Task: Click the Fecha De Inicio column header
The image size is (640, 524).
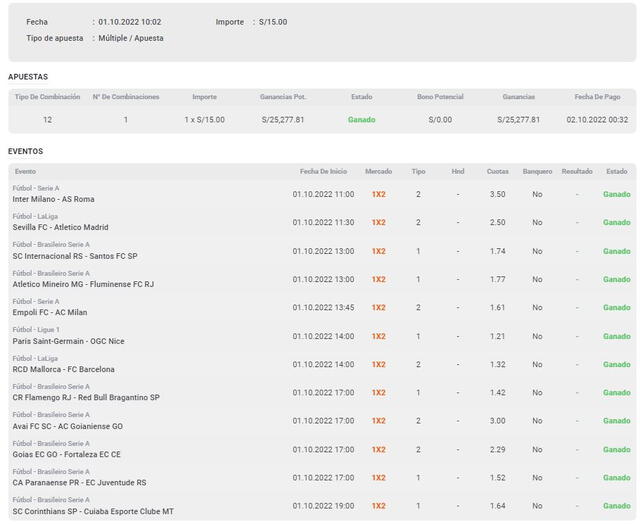Action: click(x=323, y=171)
